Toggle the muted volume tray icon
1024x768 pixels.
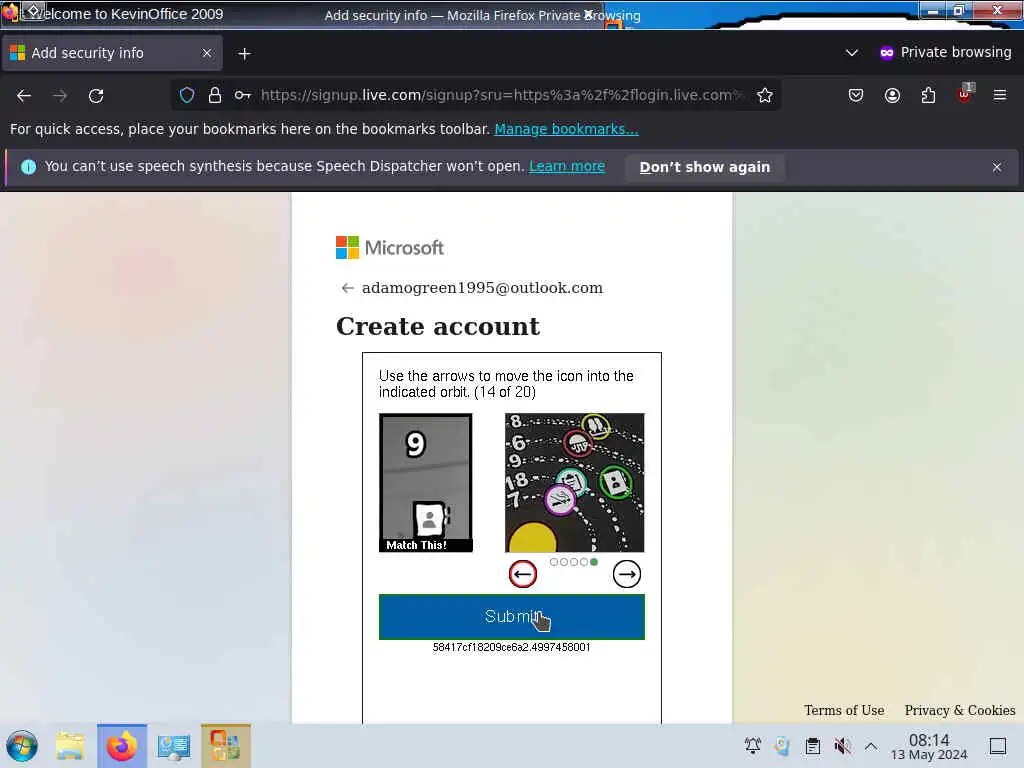tap(842, 746)
